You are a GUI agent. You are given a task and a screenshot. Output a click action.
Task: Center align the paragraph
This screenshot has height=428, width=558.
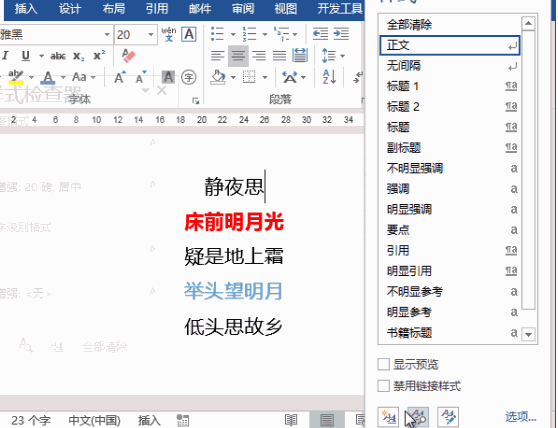click(x=238, y=56)
